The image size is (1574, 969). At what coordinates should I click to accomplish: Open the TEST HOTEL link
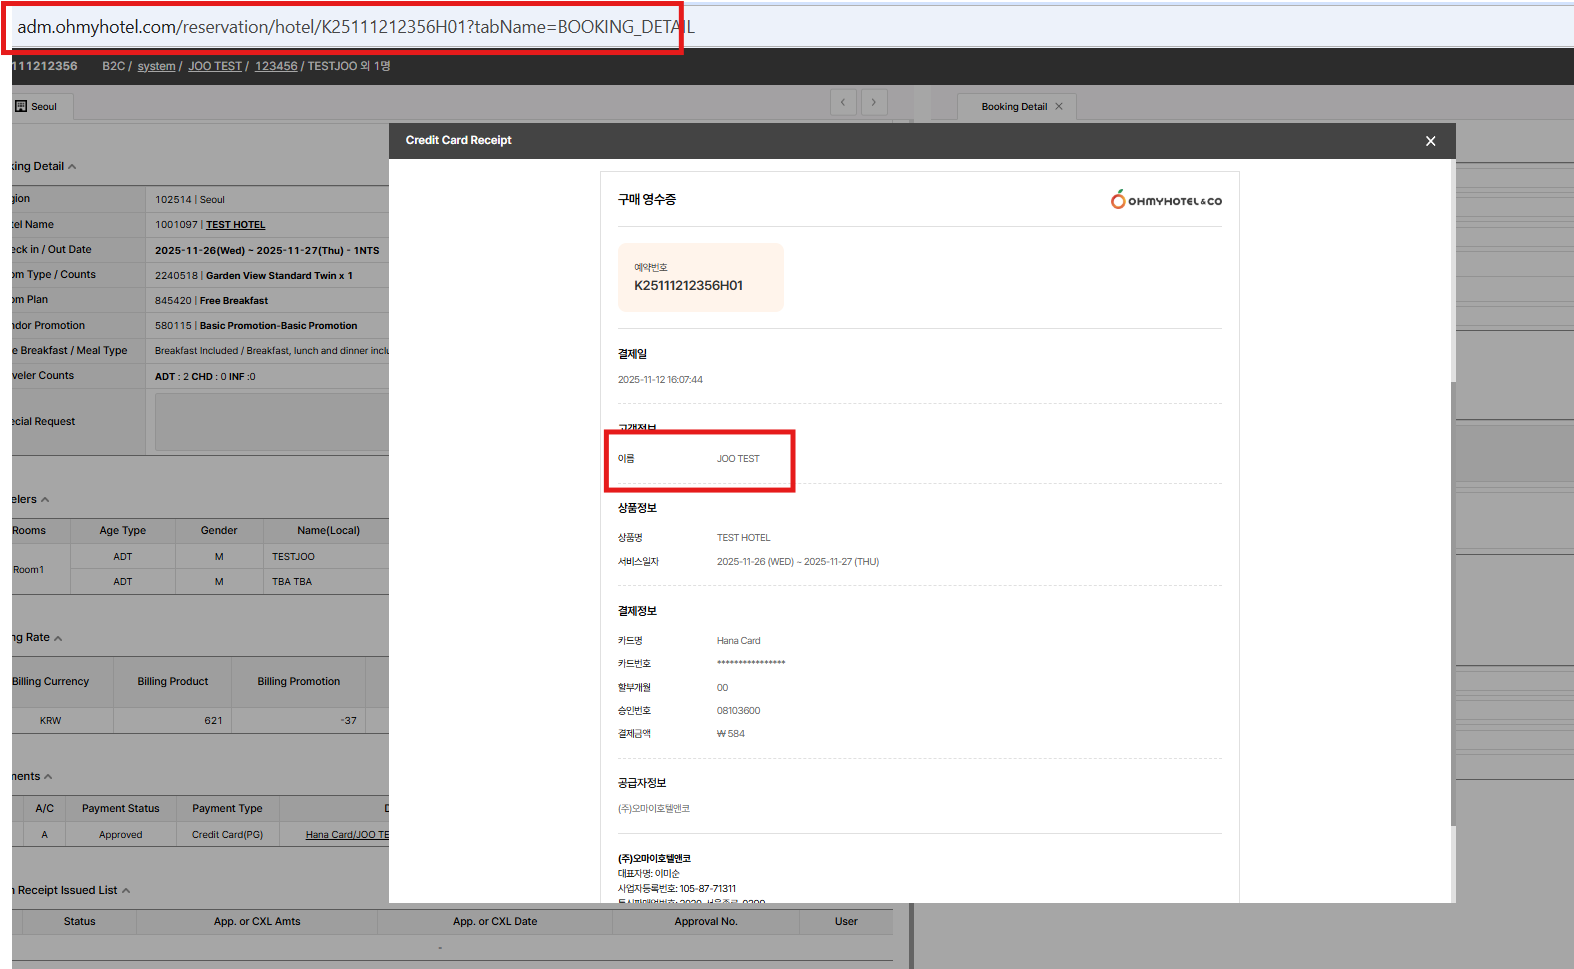235,225
